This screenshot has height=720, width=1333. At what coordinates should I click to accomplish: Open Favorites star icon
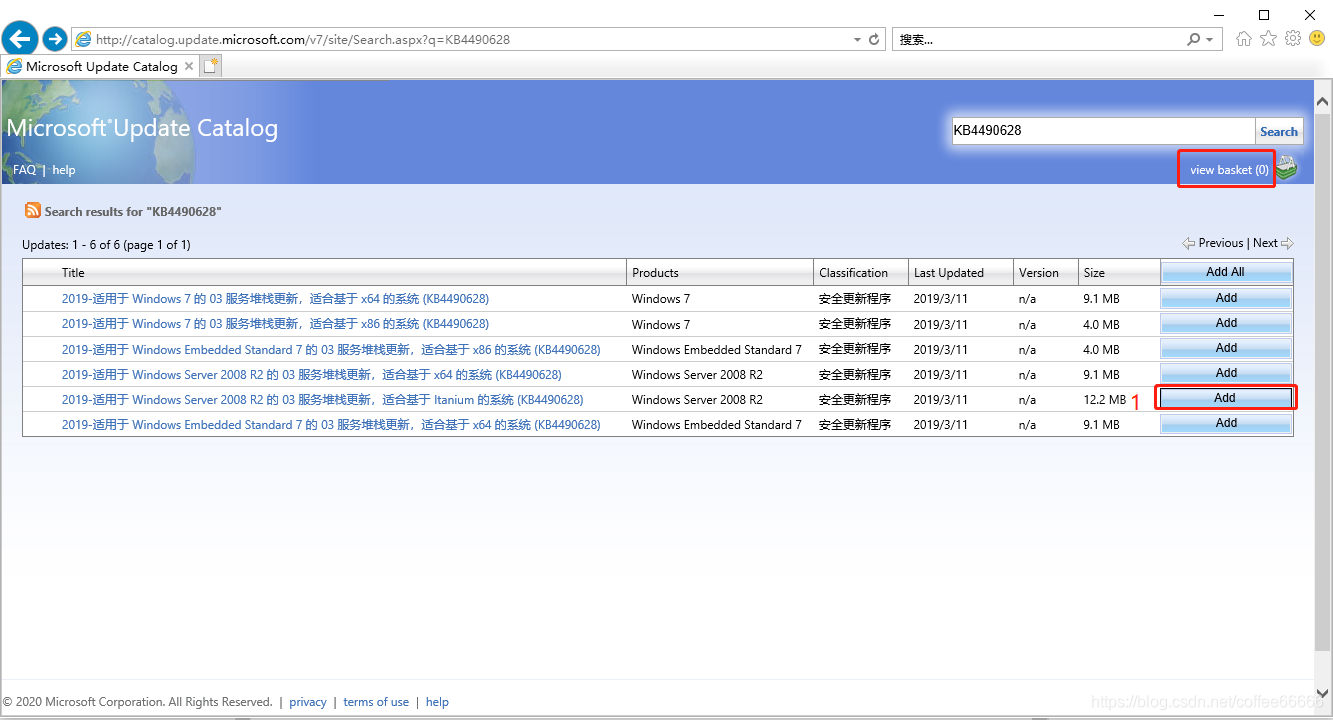(1268, 39)
